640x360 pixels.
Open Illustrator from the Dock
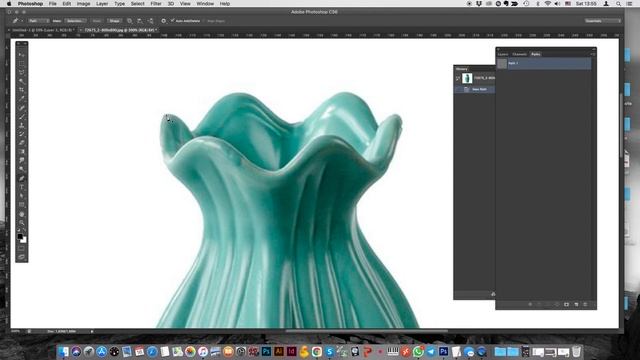pyautogui.click(x=279, y=351)
